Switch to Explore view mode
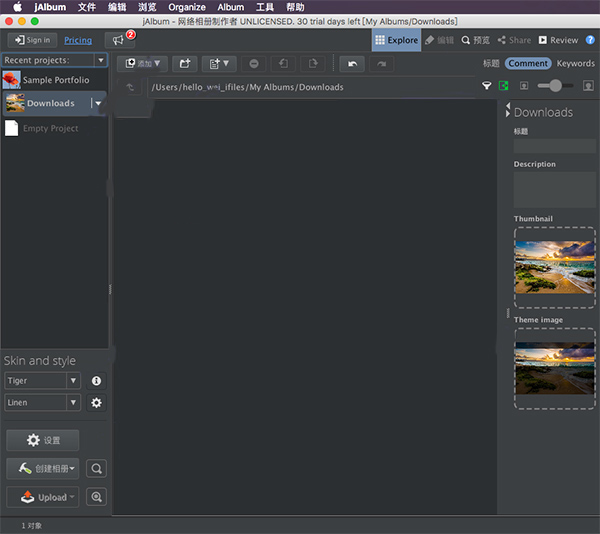This screenshot has width=600, height=534. pos(396,40)
